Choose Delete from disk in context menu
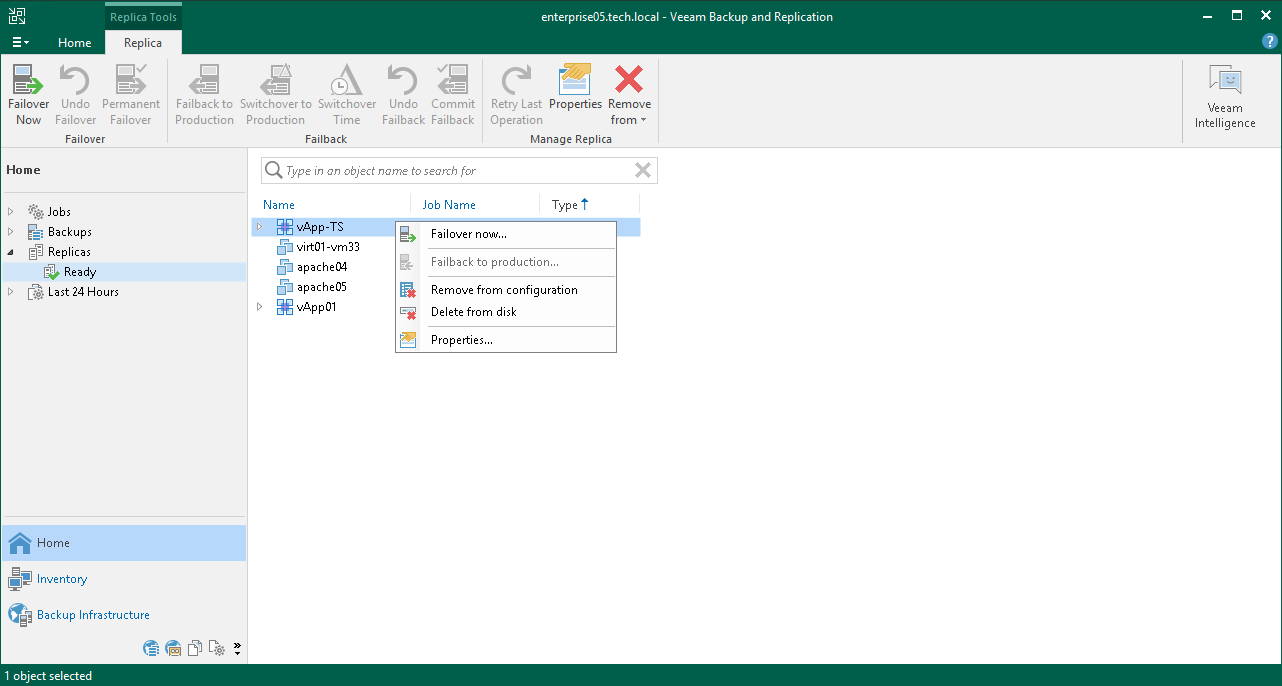The image size is (1282, 686). pyautogui.click(x=506, y=312)
